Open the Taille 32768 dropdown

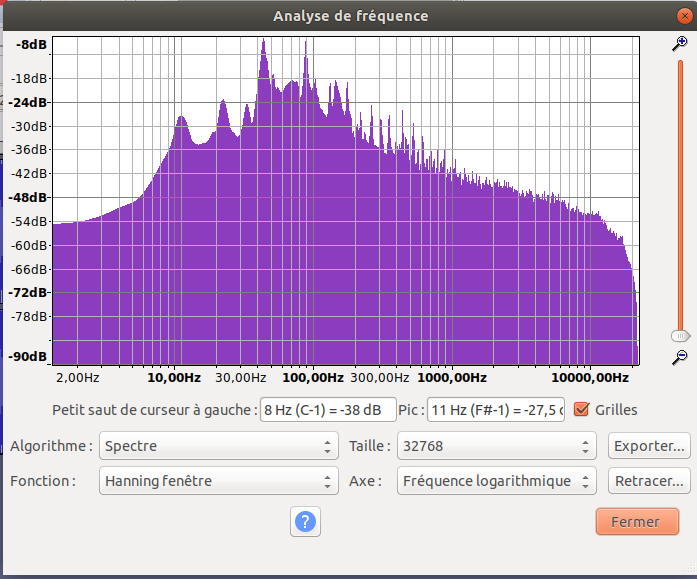497,446
